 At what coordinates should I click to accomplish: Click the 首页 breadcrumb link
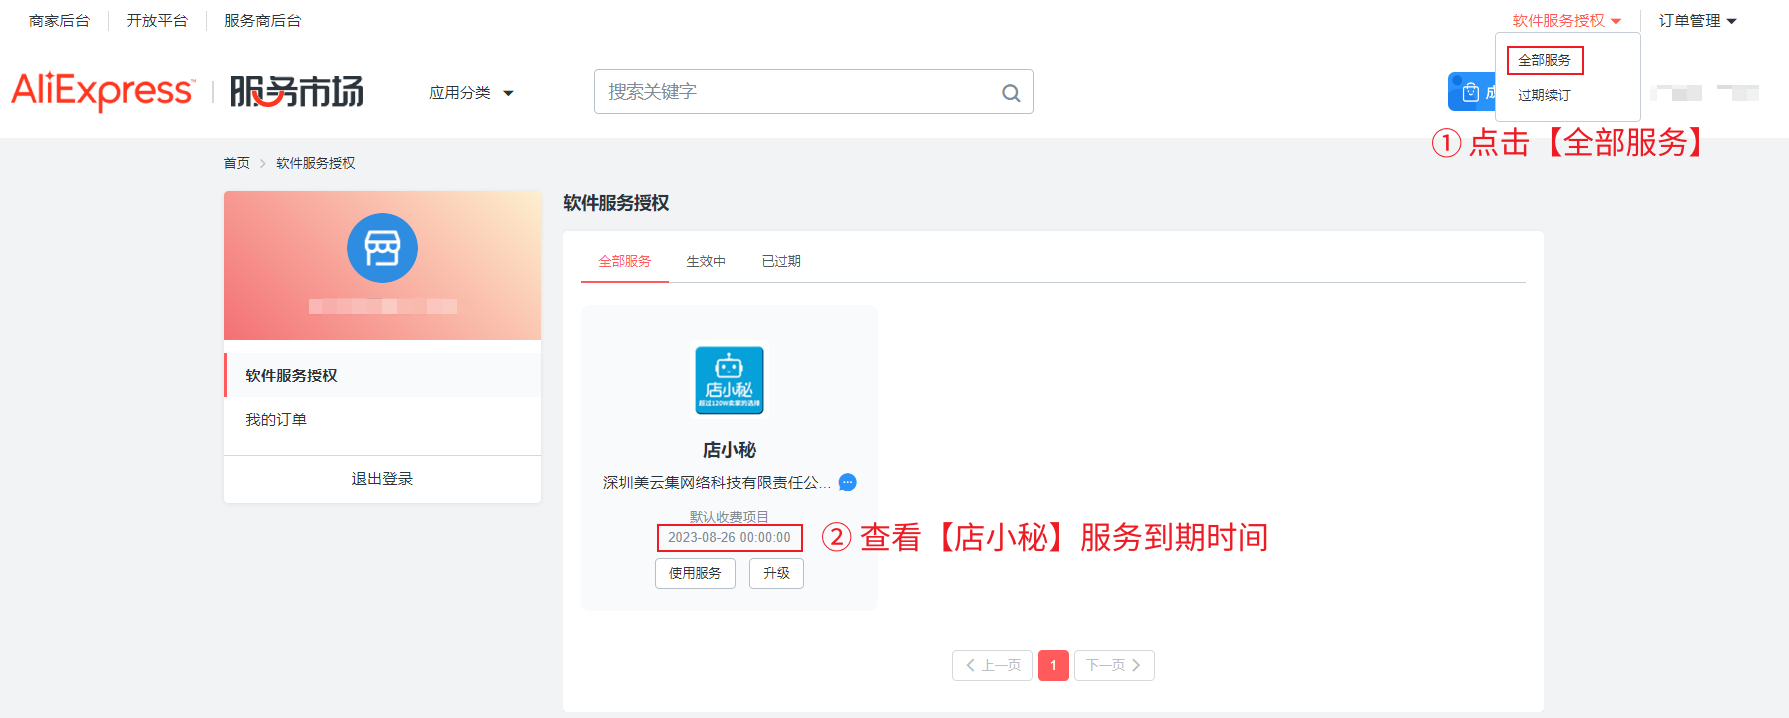tap(237, 163)
